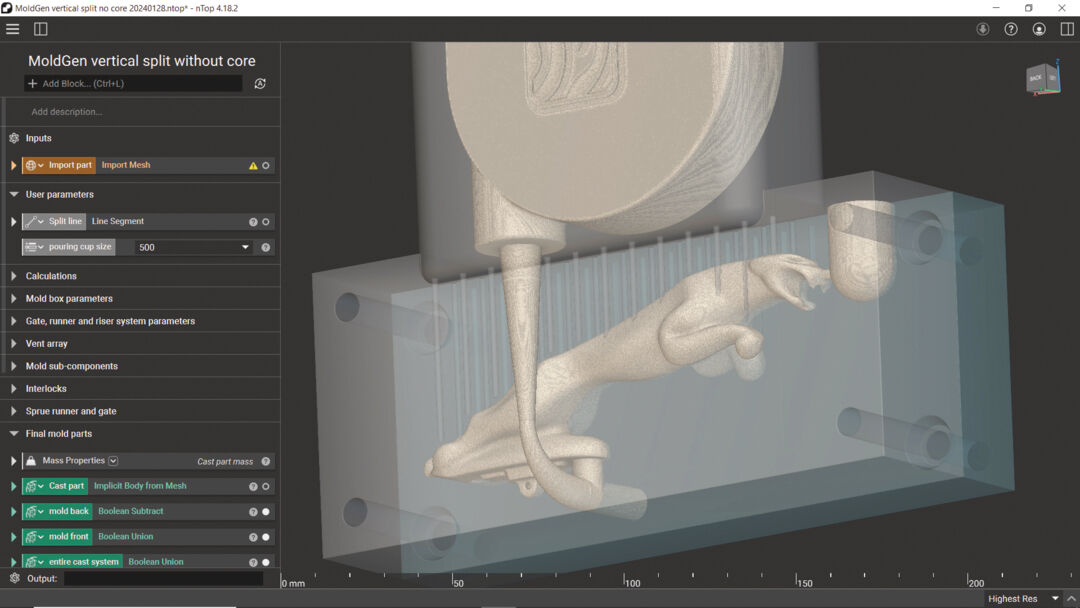Click the auto-update refresh icon beside Add Block
Viewport: 1080px width, 608px height.
(260, 84)
